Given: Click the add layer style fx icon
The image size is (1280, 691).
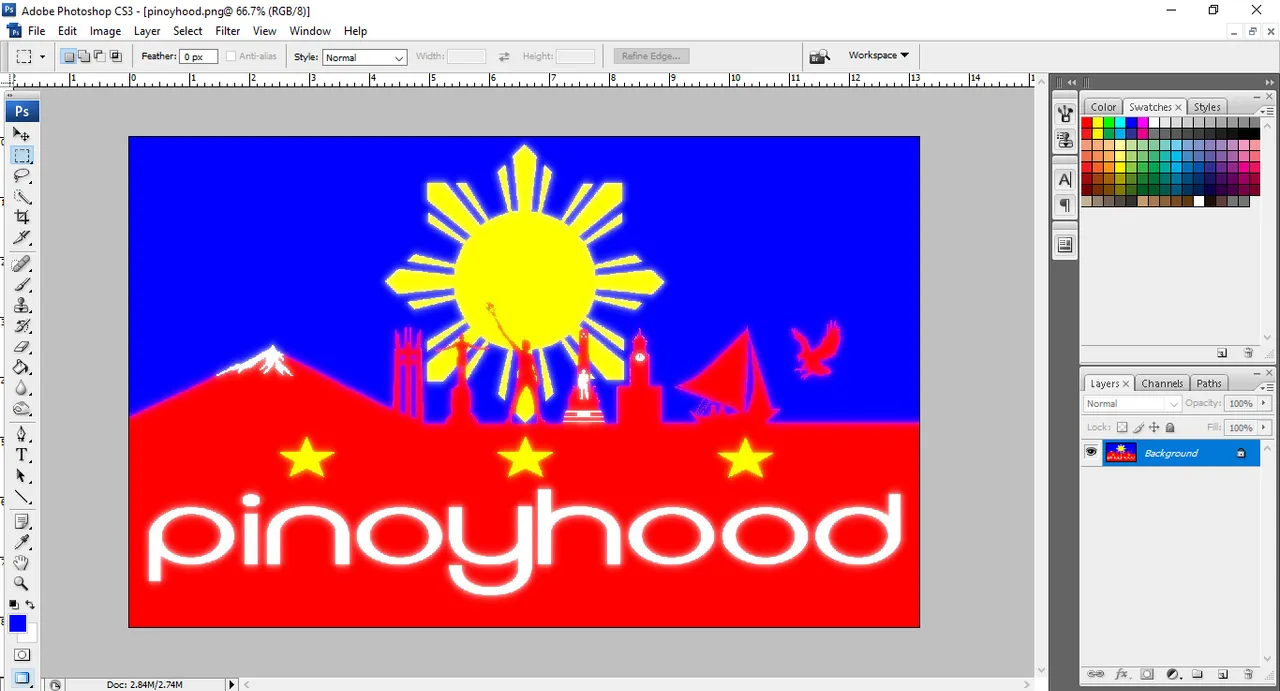Looking at the screenshot, I should [x=1121, y=674].
